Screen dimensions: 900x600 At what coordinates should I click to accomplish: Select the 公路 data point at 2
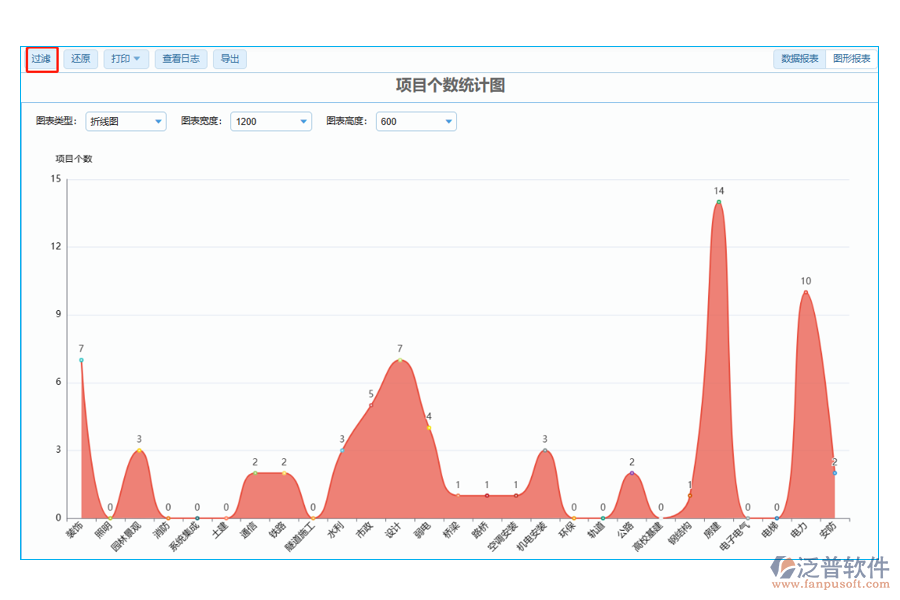632,473
